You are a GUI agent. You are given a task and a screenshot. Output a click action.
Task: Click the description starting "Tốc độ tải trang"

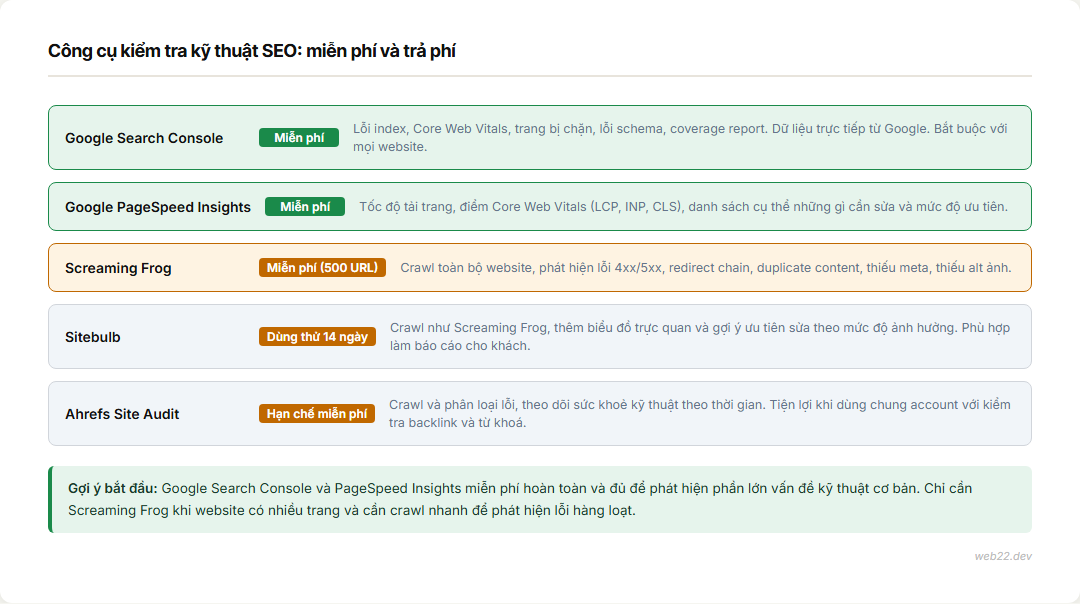coord(683,207)
